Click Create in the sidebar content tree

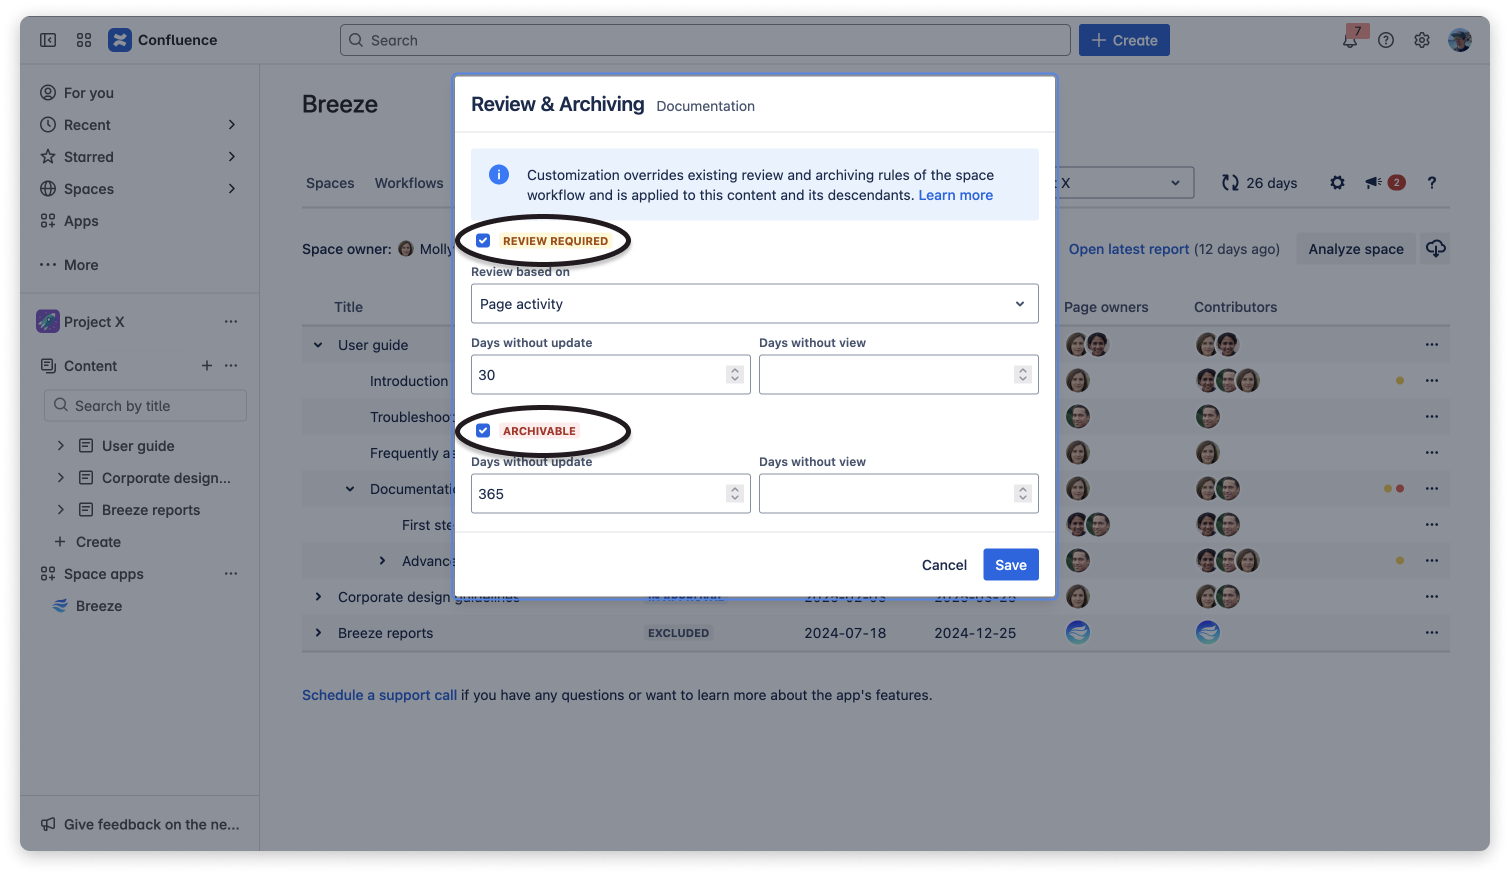[x=98, y=542]
